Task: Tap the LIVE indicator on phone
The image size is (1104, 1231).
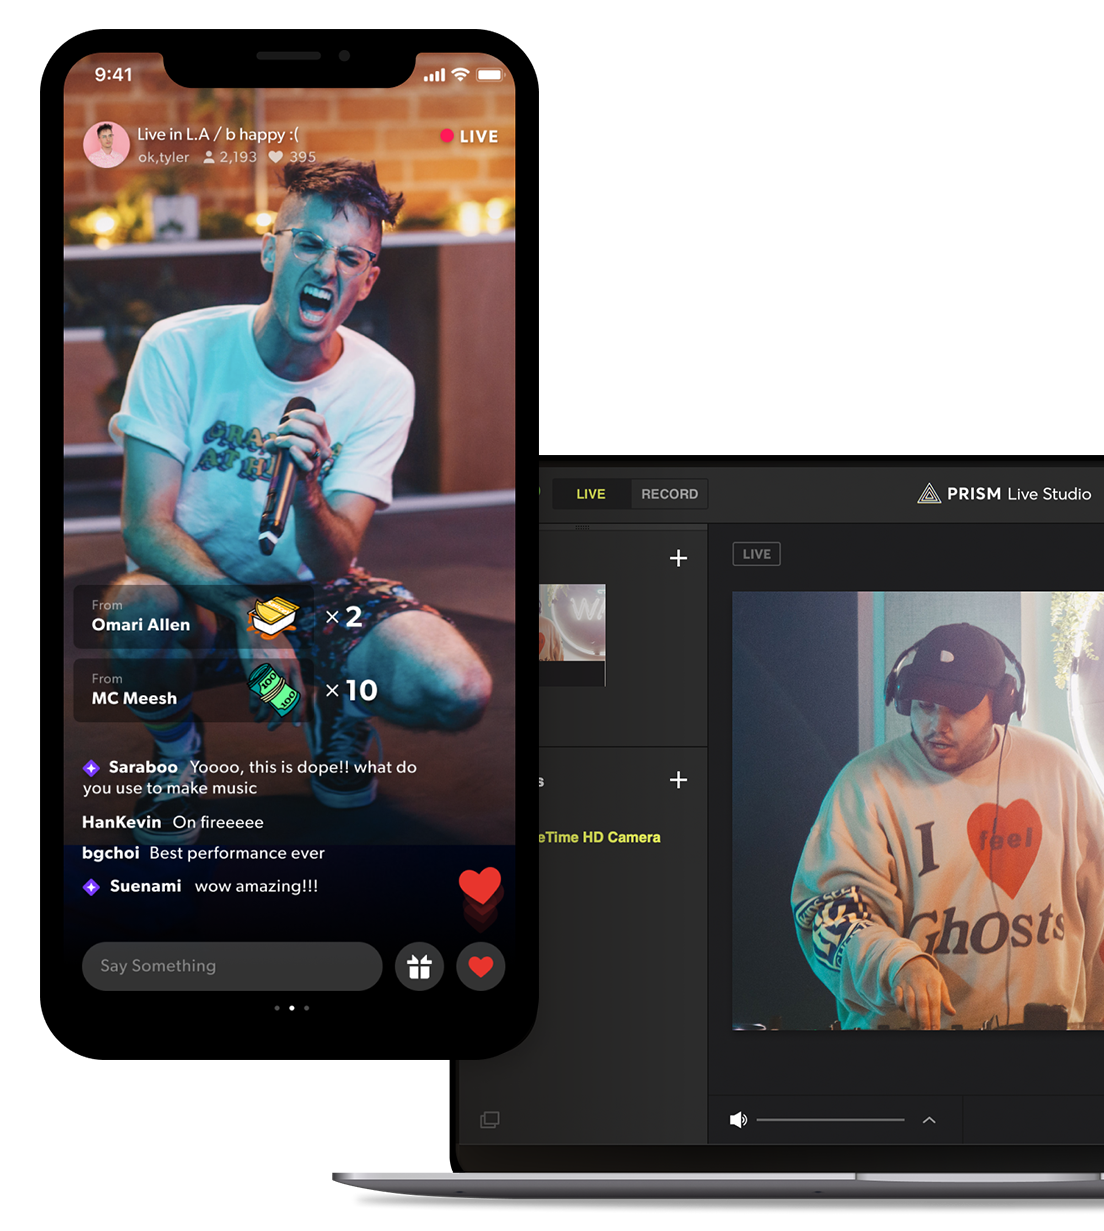Action: (x=469, y=136)
